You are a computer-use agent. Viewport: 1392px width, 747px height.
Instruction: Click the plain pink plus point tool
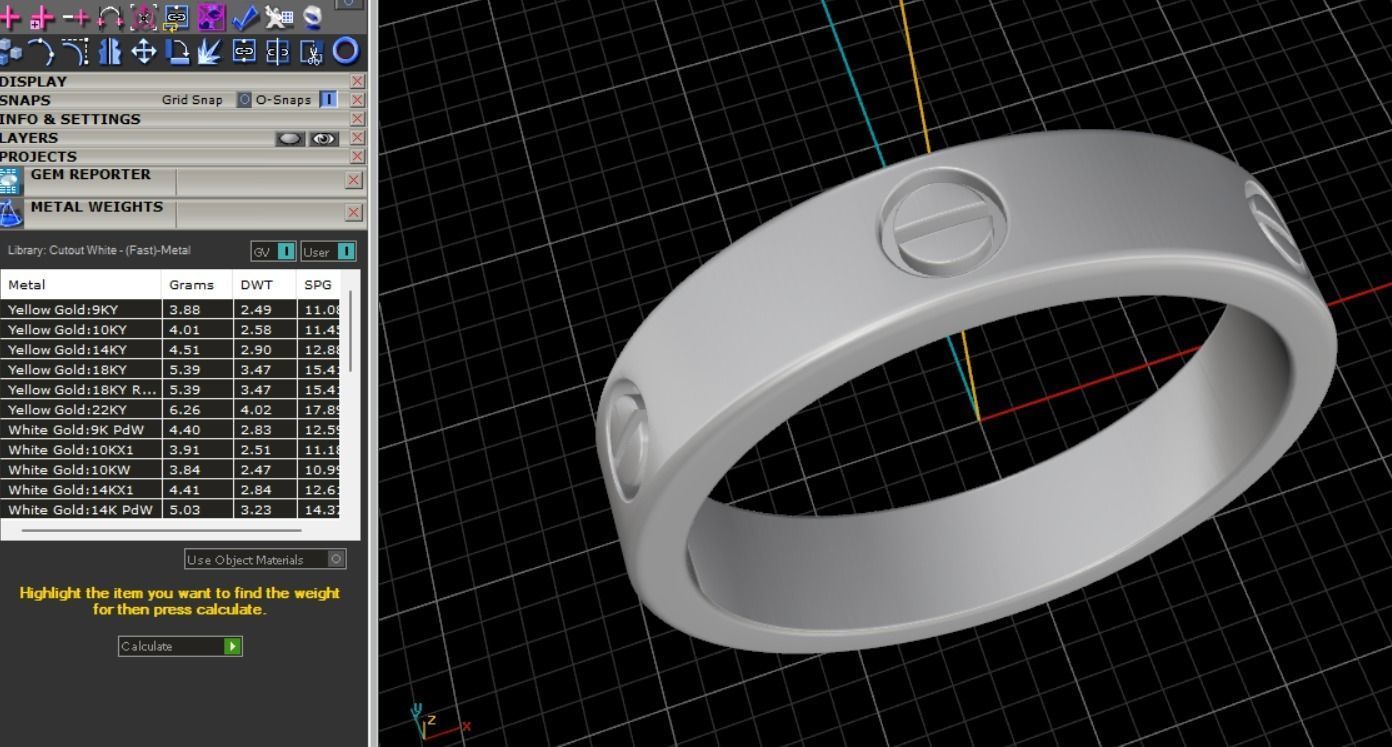[x=10, y=17]
